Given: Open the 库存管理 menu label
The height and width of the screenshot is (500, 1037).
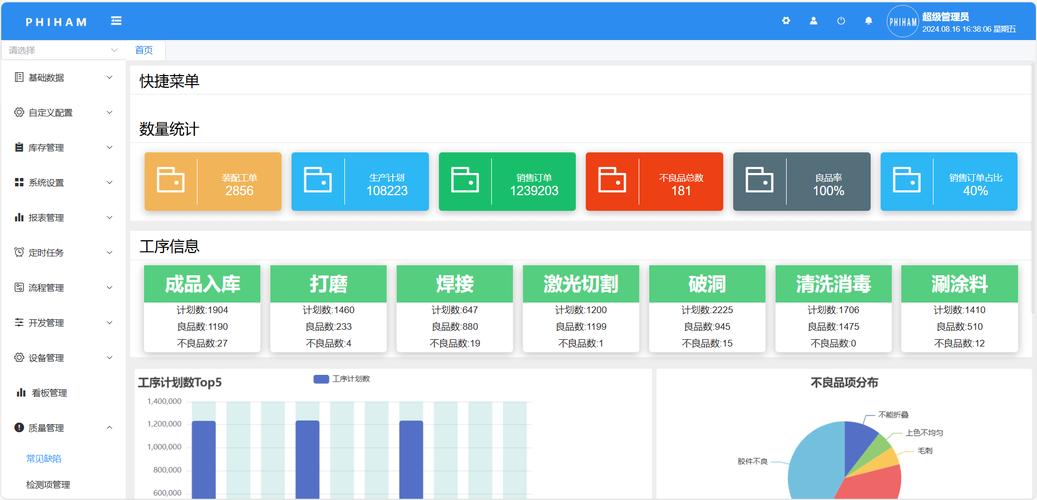Looking at the screenshot, I should tap(46, 147).
